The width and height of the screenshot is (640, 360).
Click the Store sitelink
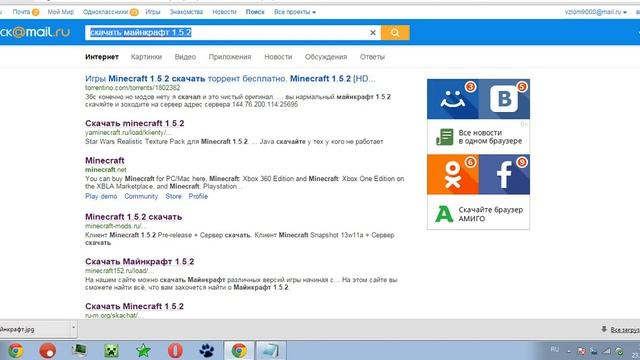(173, 196)
